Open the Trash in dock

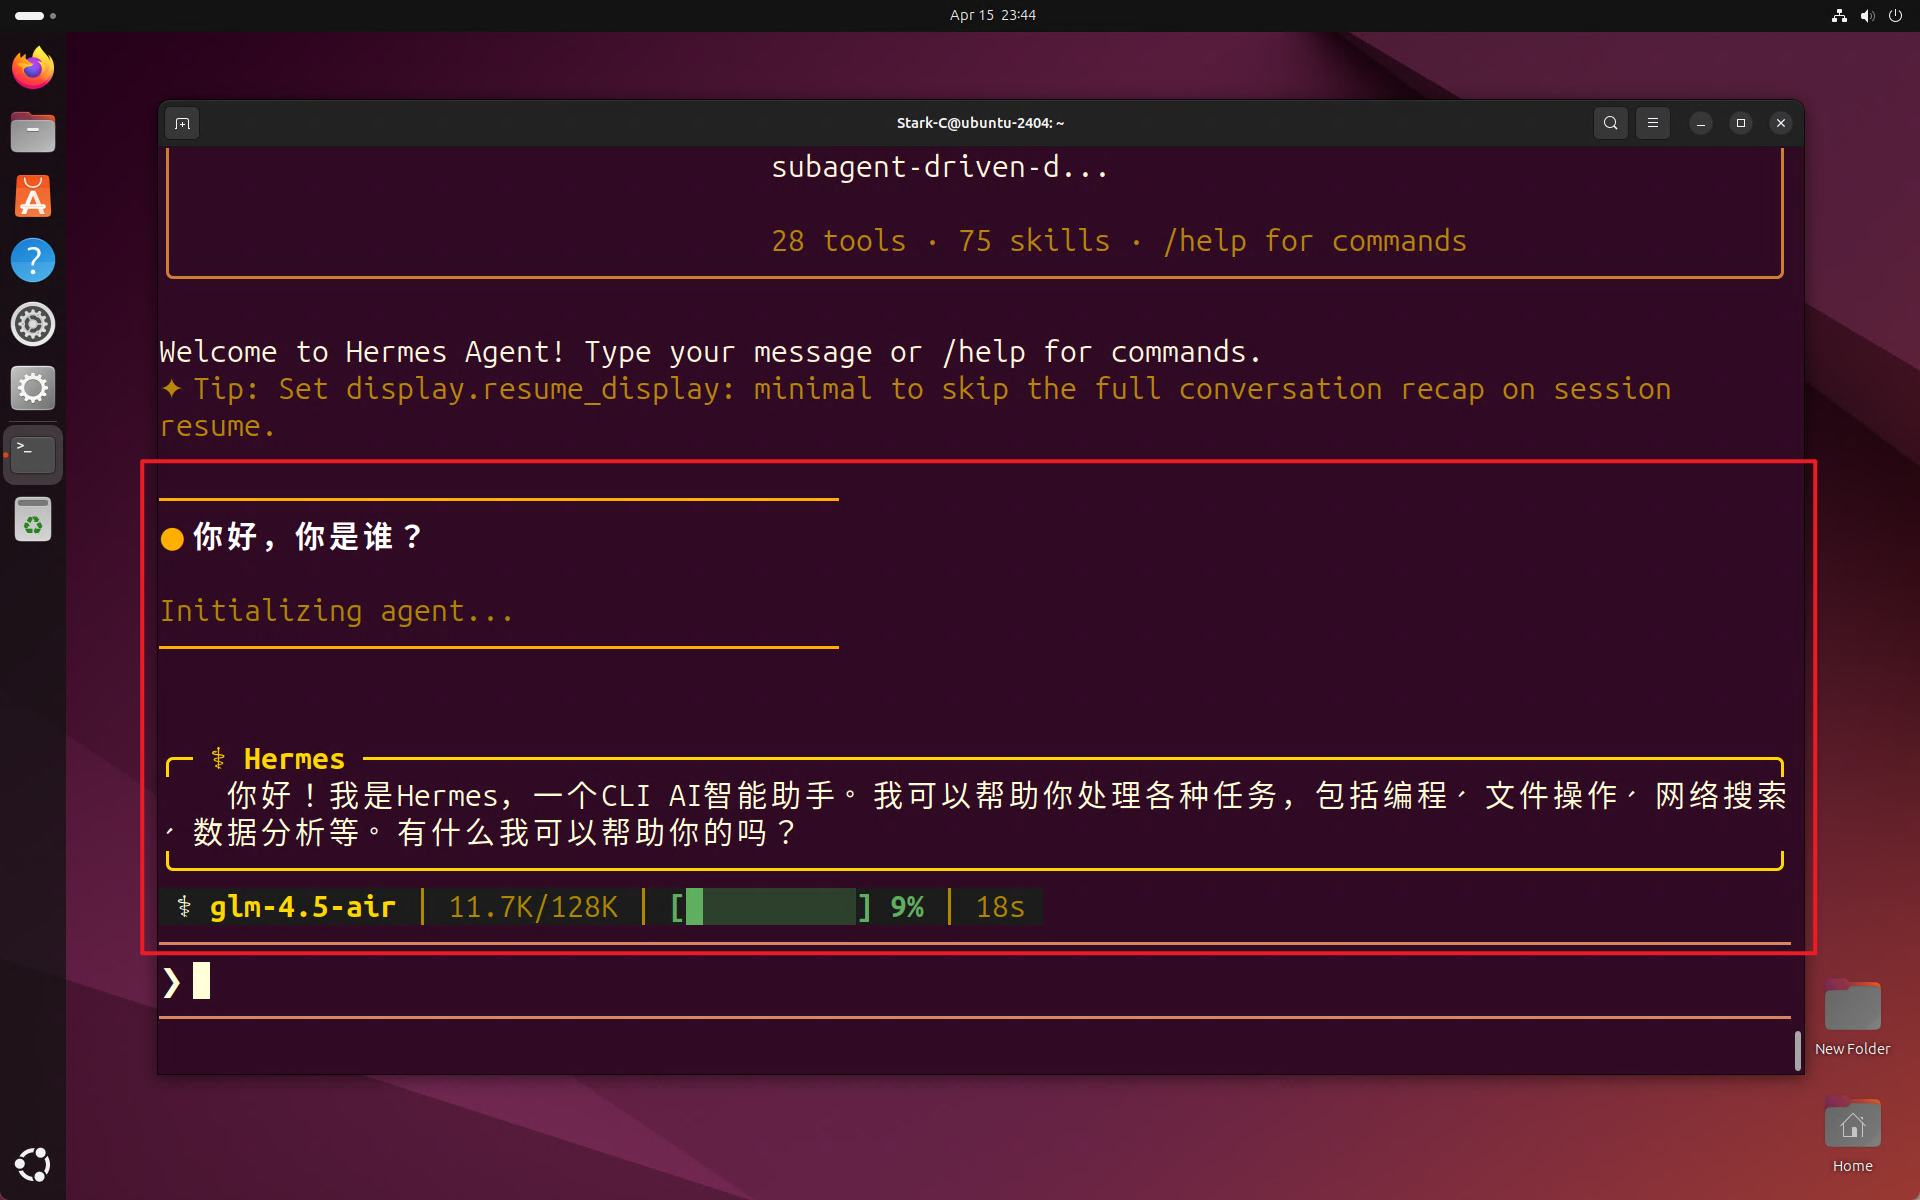pos(33,519)
